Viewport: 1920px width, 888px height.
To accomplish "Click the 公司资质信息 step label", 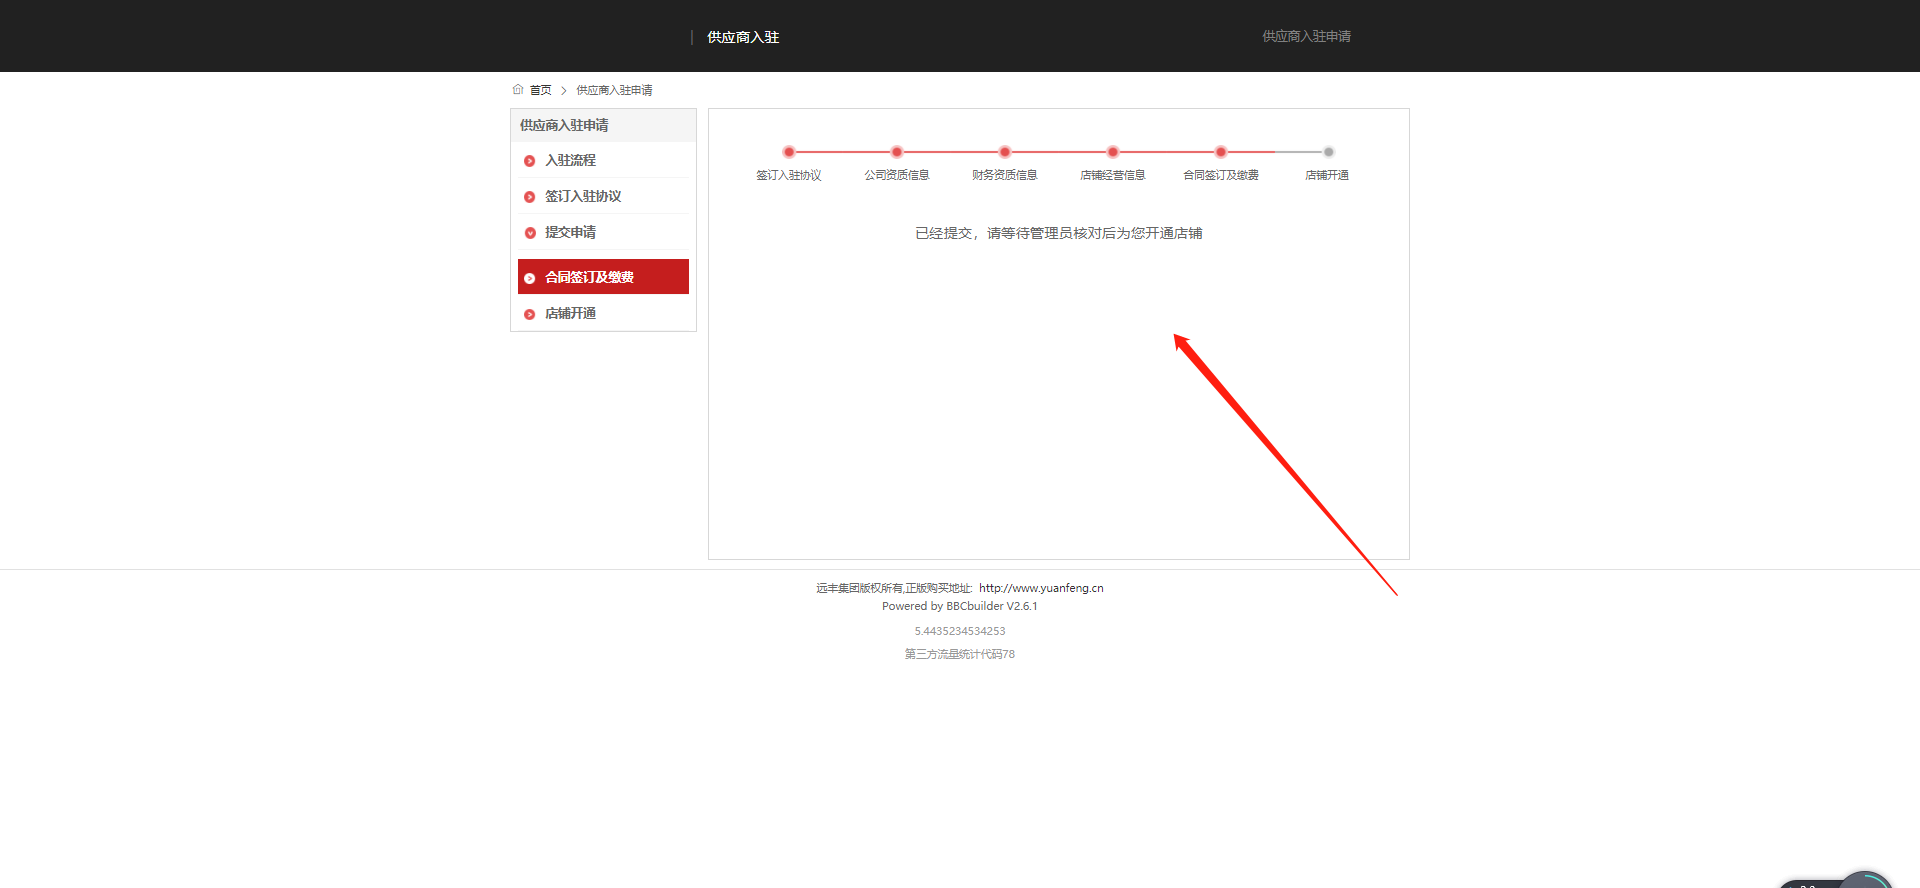I will [x=897, y=175].
